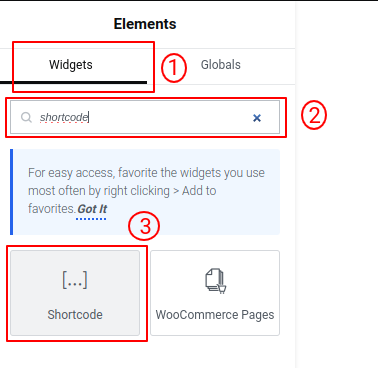Add the Shortcode widget

(x=75, y=293)
